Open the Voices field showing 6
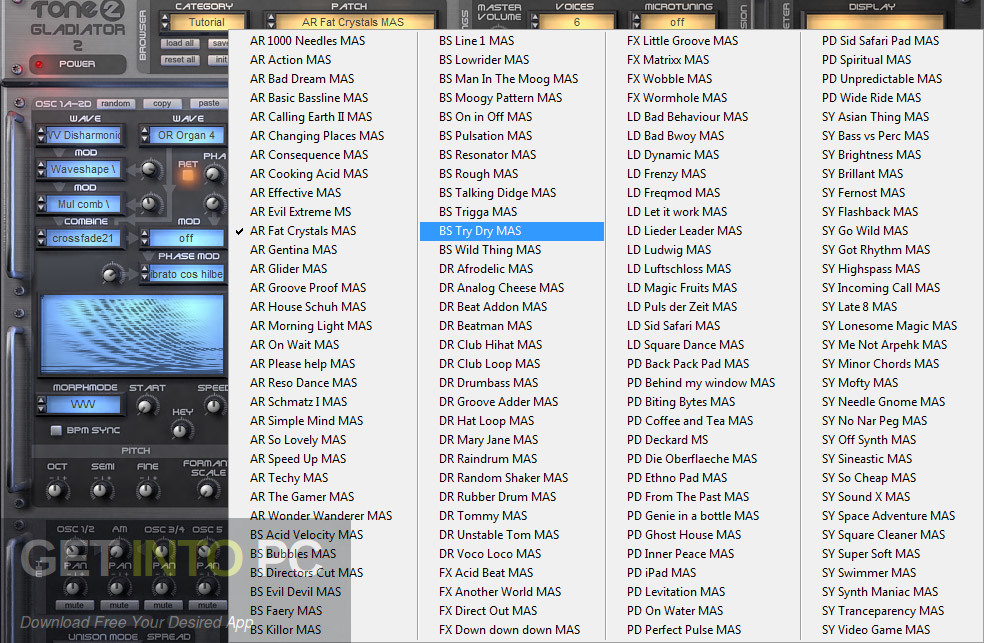984x643 pixels. 576,22
